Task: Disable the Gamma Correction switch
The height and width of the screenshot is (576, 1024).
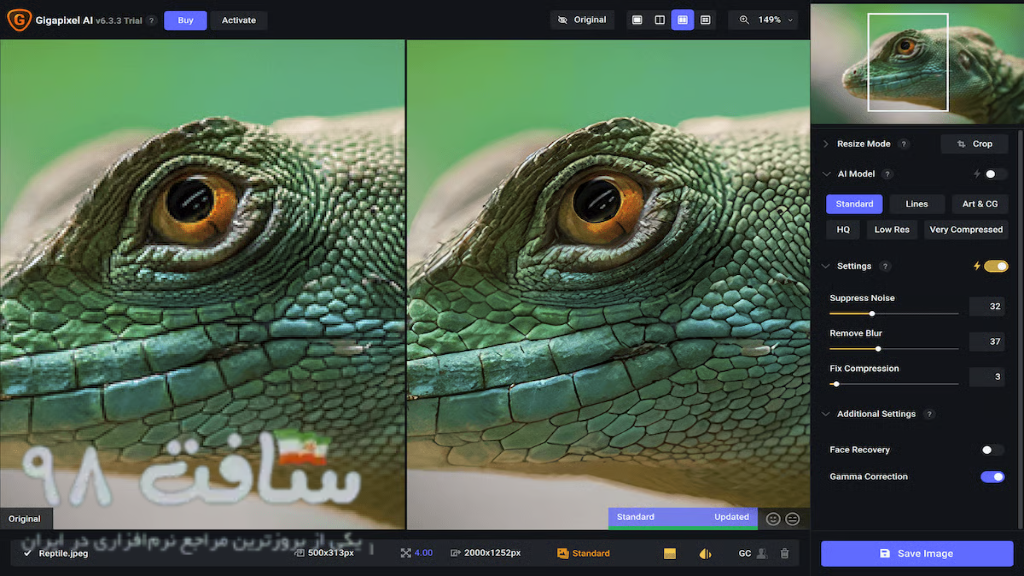Action: [x=992, y=477]
